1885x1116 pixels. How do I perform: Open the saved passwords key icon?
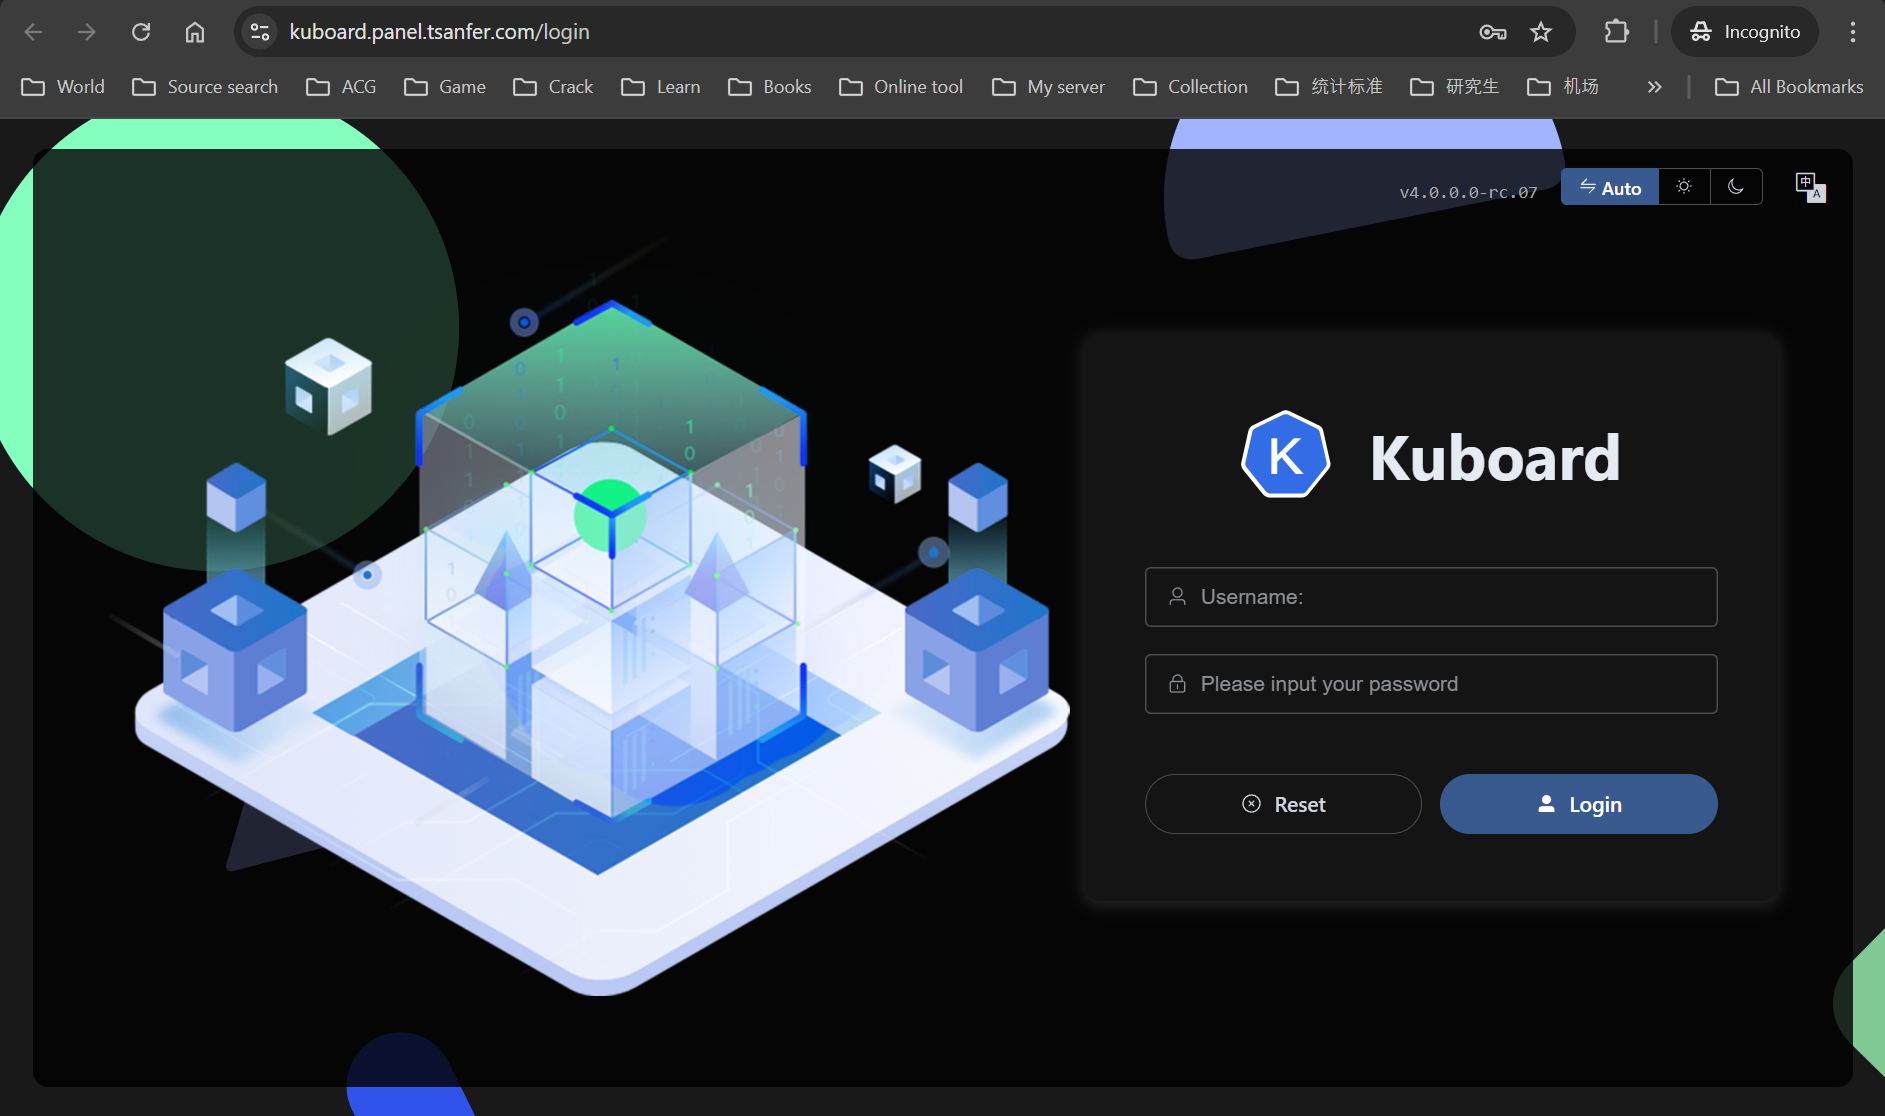(x=1492, y=32)
